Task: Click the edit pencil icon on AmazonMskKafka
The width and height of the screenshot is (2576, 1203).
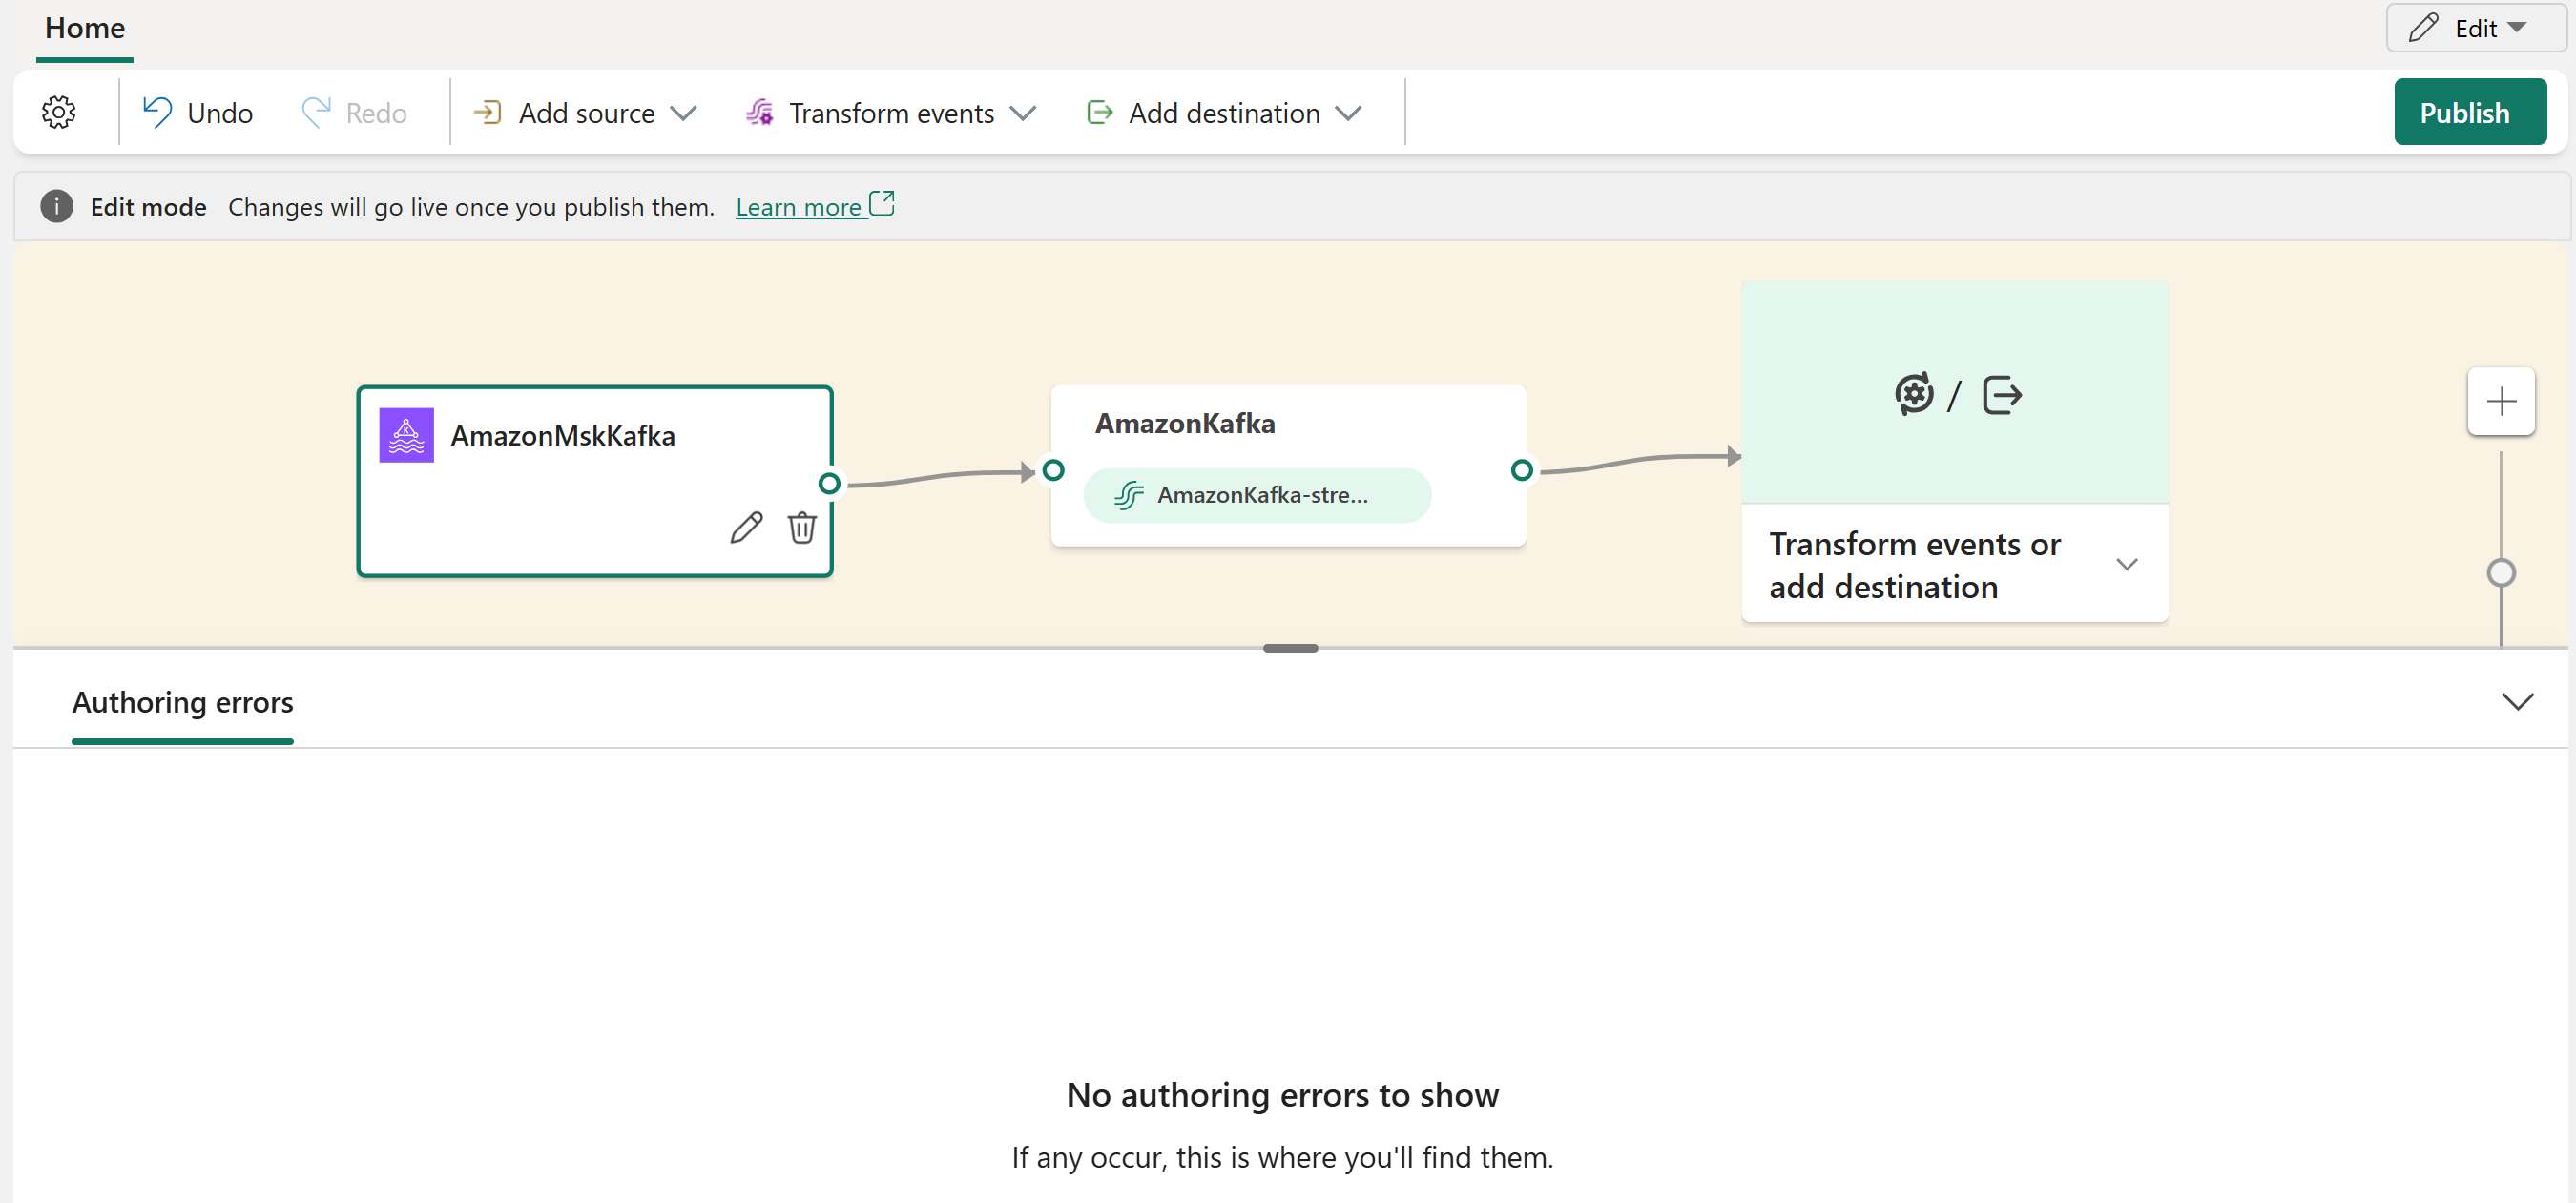Action: click(742, 529)
